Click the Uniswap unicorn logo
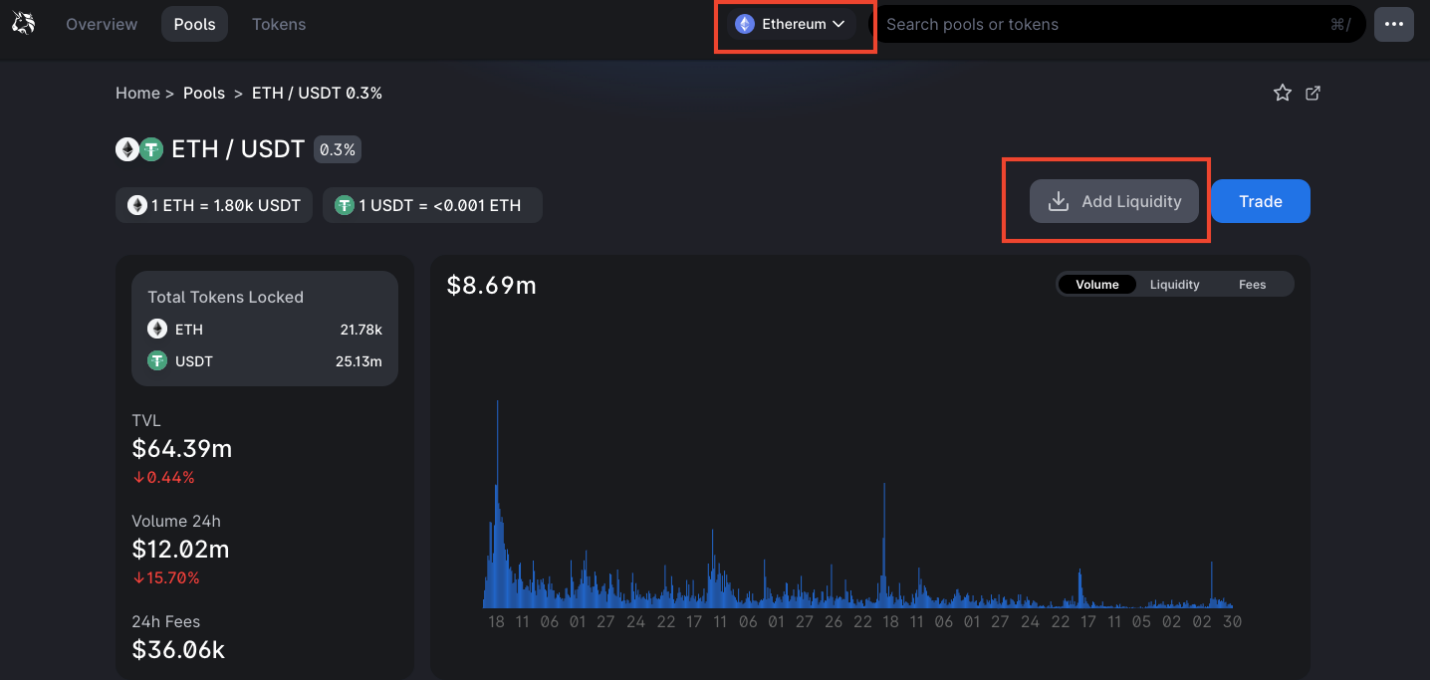The width and height of the screenshot is (1430, 680). (22, 23)
